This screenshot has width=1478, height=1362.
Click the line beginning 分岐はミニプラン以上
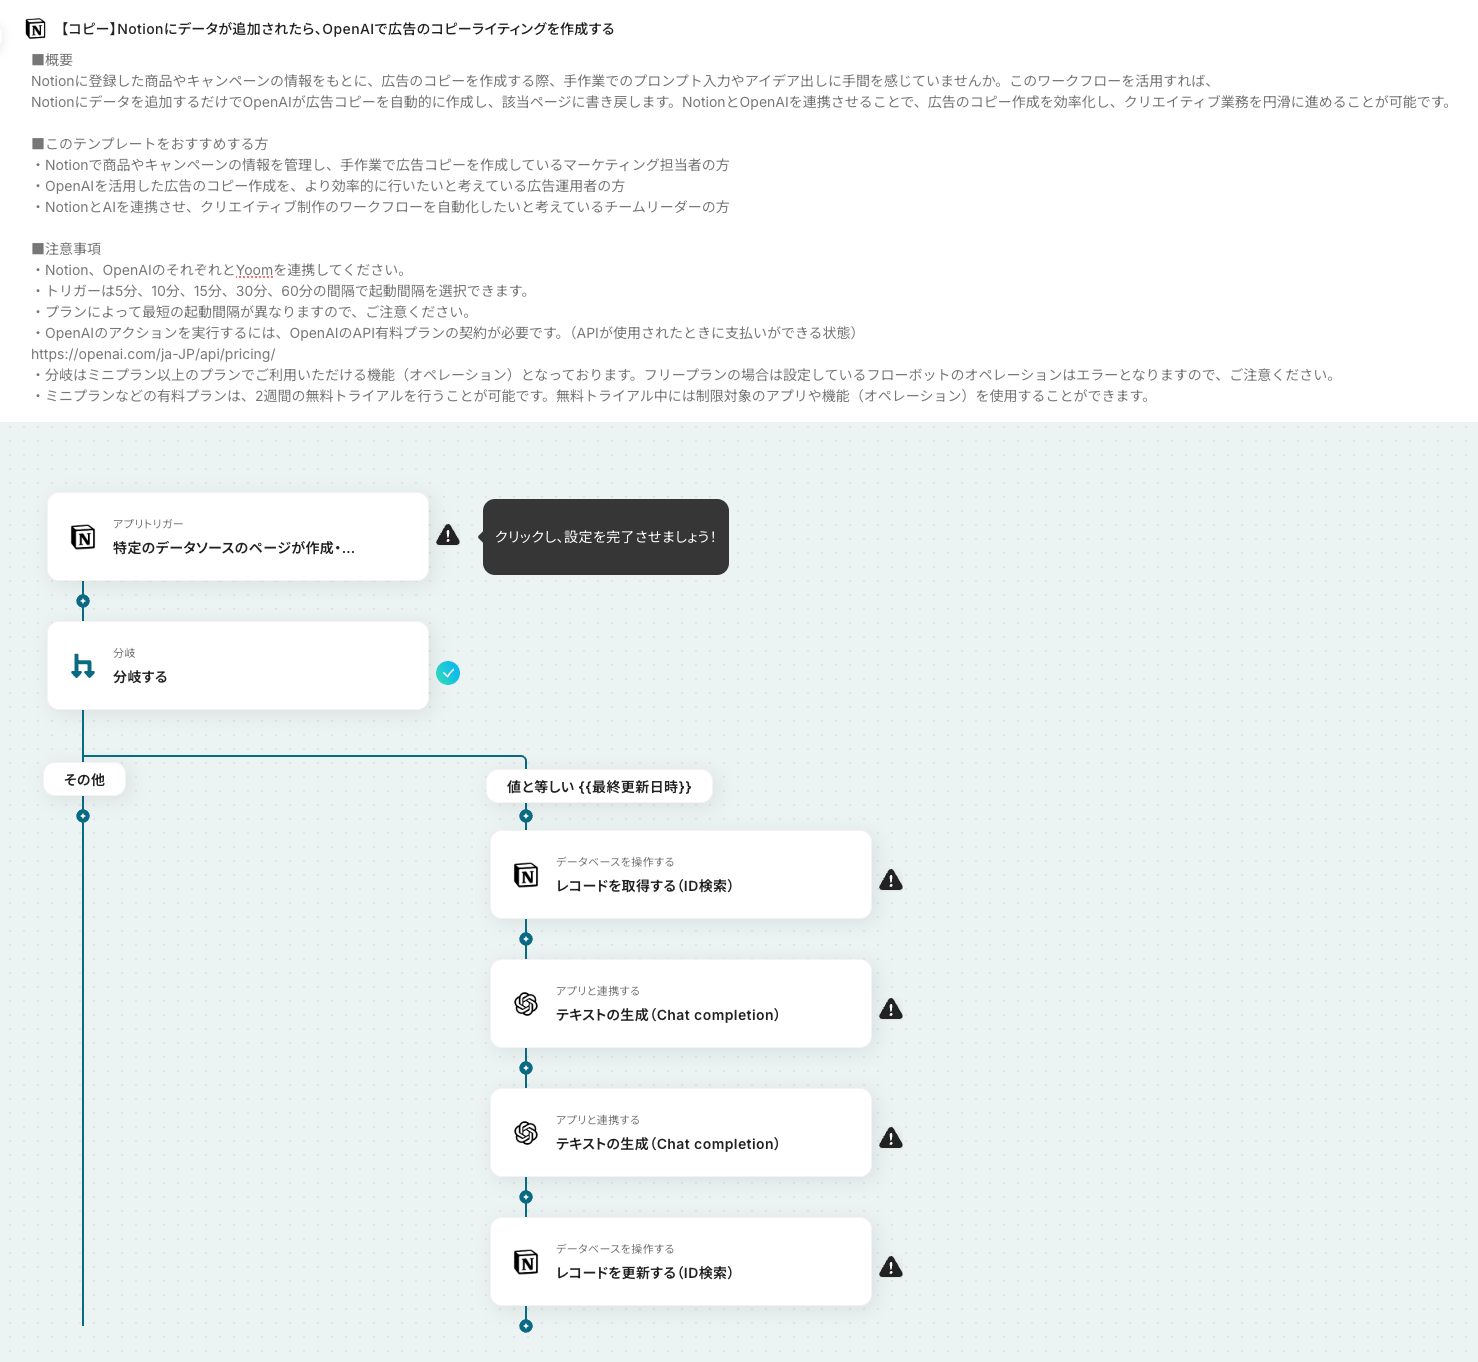(685, 375)
